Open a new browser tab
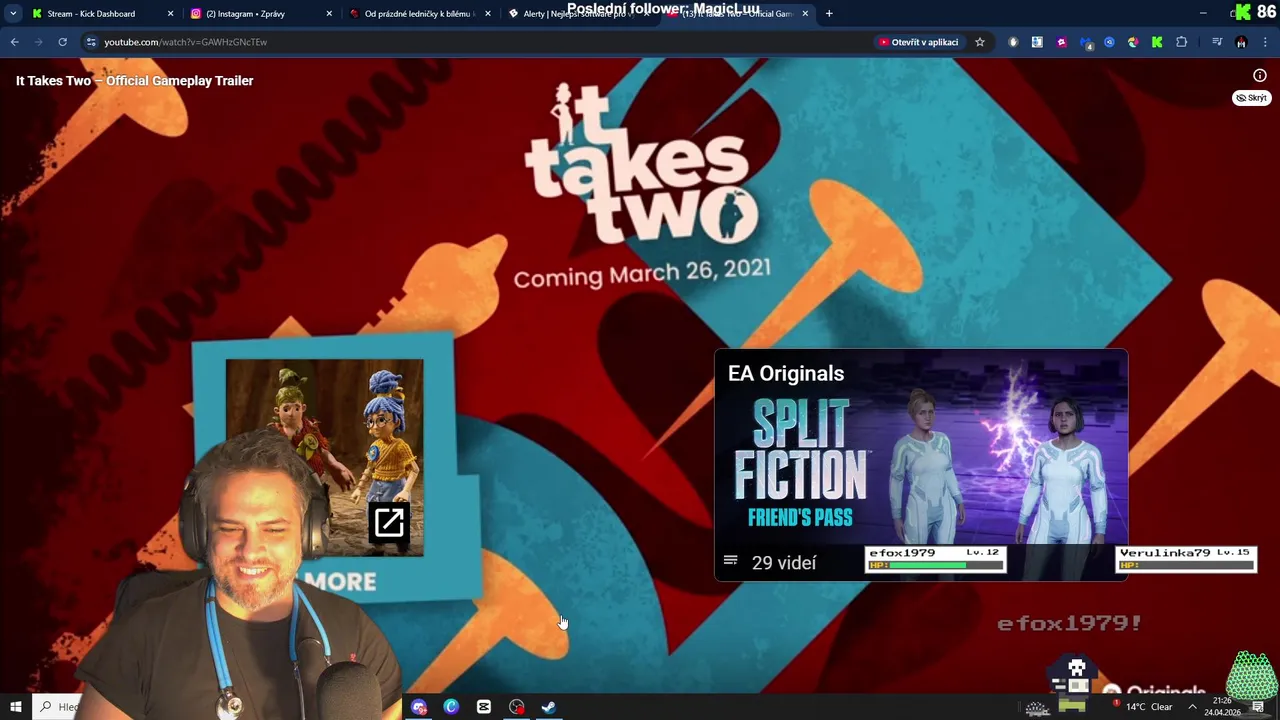This screenshot has height=720, width=1280. (829, 14)
